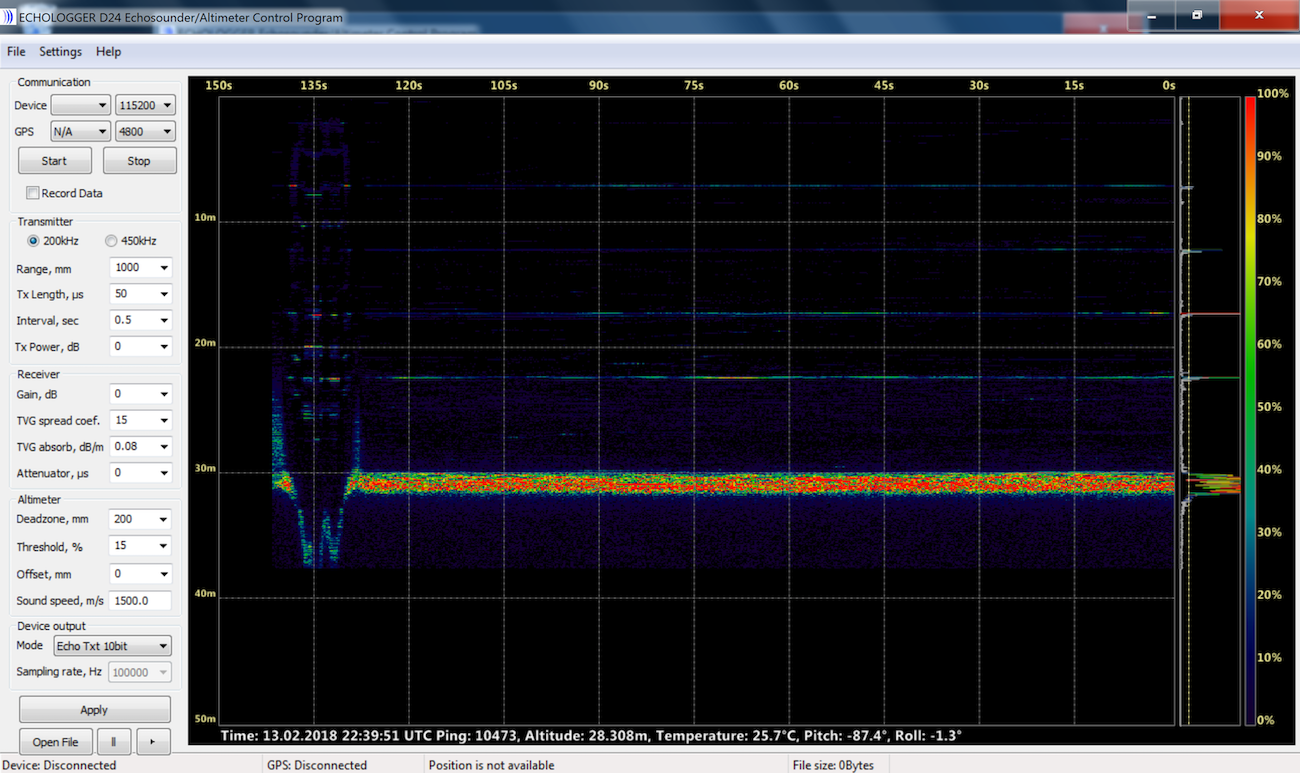Click the play arrow next to the pause button
The height and width of the screenshot is (773, 1300).
point(153,741)
